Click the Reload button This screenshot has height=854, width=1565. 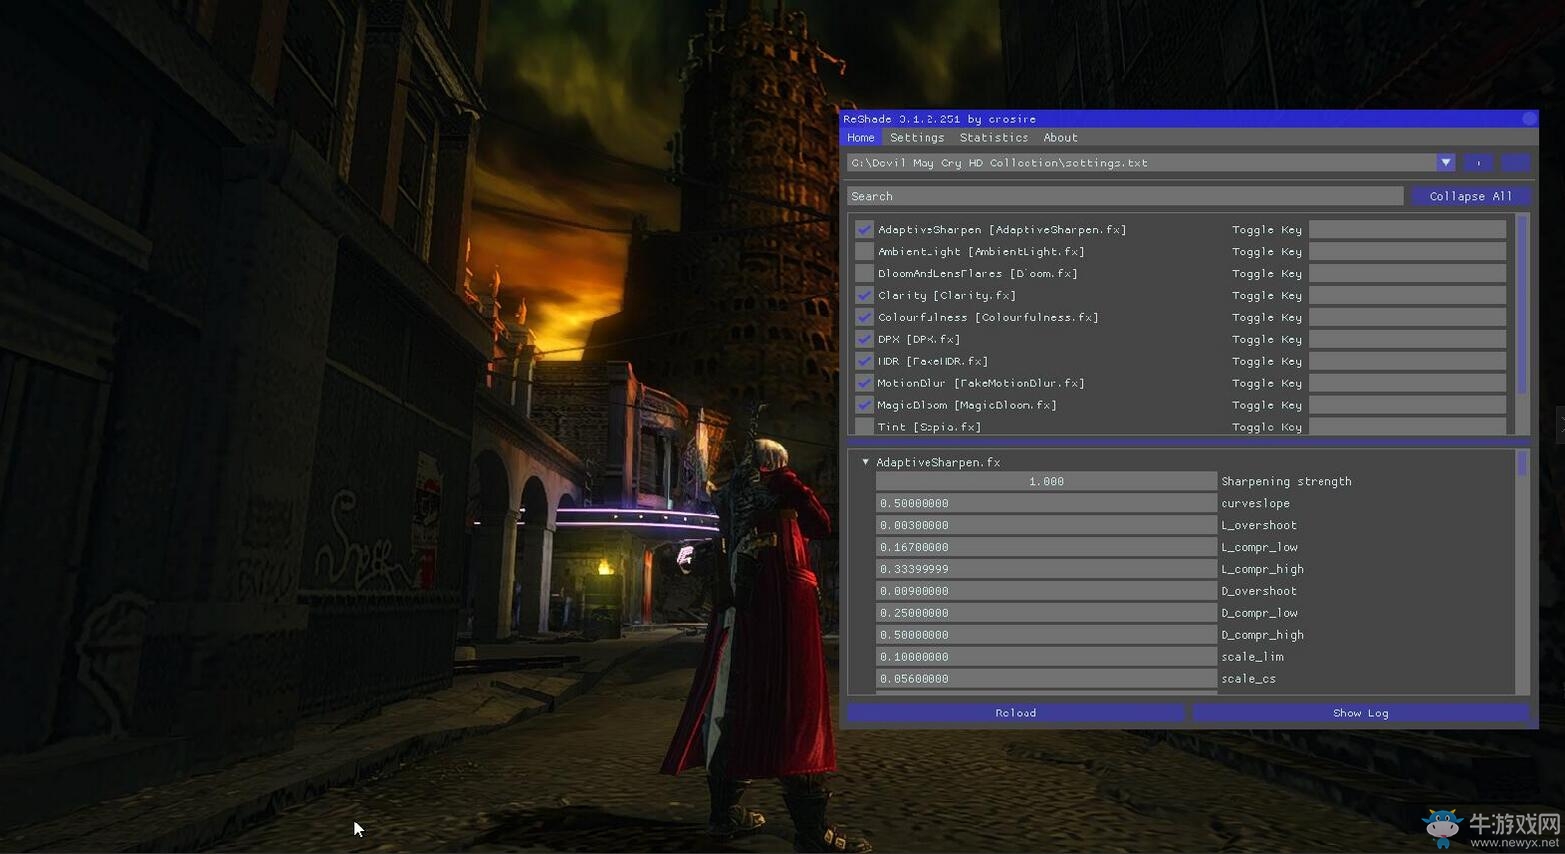coord(1016,713)
